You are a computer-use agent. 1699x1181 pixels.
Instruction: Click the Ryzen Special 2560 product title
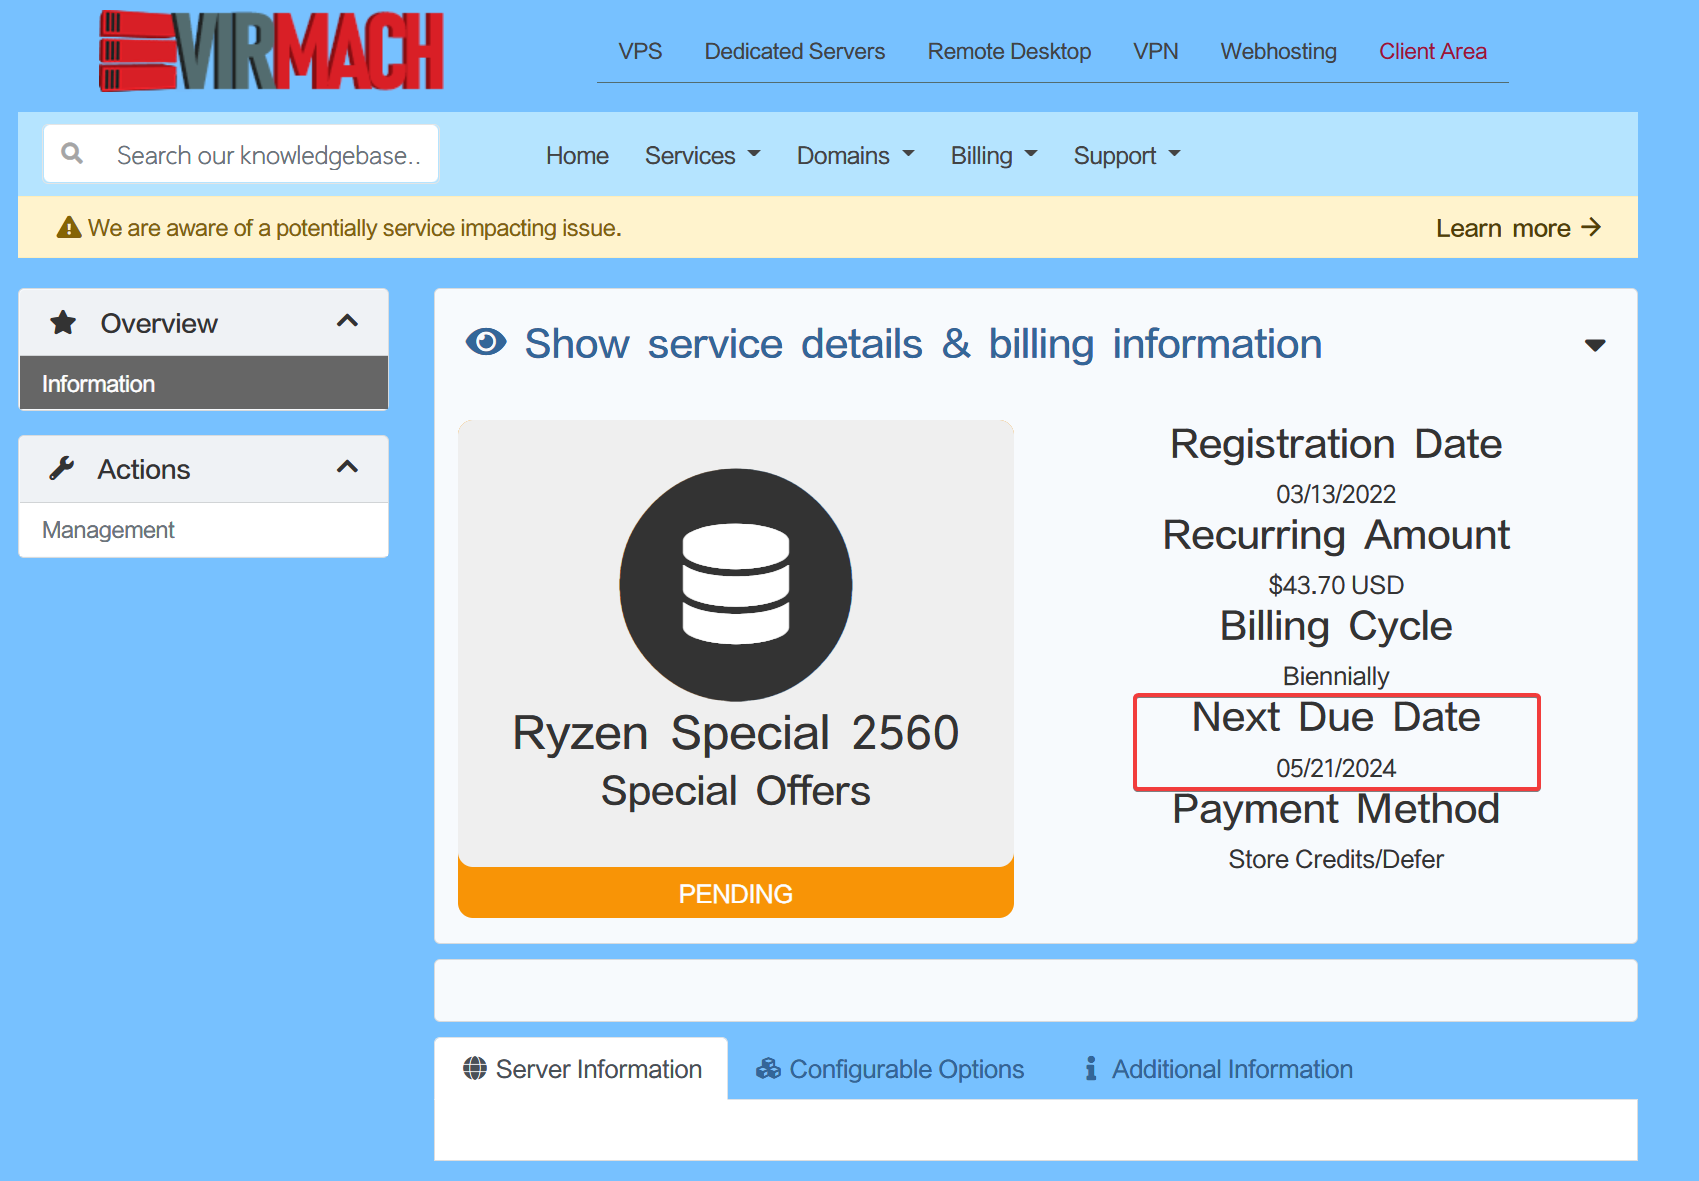pyautogui.click(x=736, y=733)
